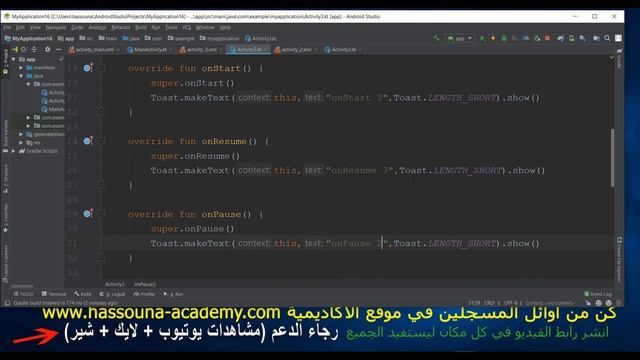640x360 pixels.
Task: Click the profile app icon in toolbar
Action: [x=526, y=38]
